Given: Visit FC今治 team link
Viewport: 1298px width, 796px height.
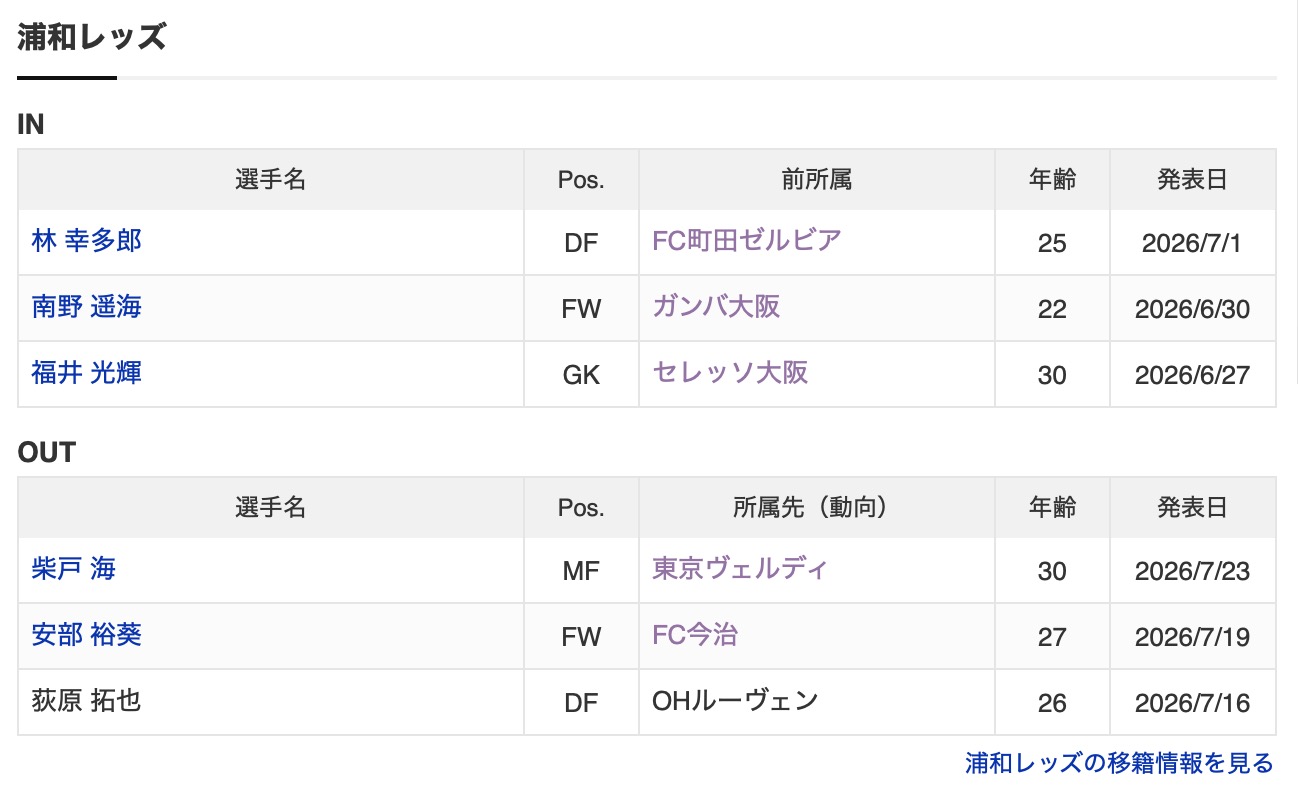Looking at the screenshot, I should [x=695, y=635].
